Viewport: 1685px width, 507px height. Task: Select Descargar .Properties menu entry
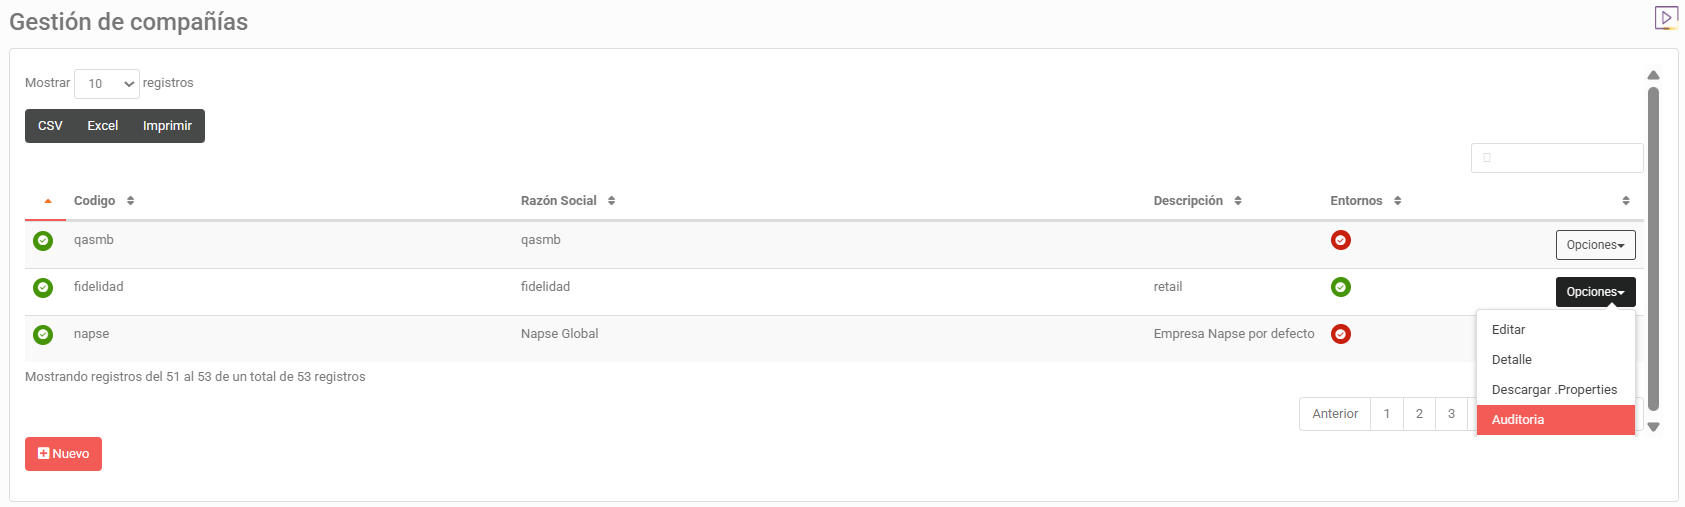coord(1554,390)
